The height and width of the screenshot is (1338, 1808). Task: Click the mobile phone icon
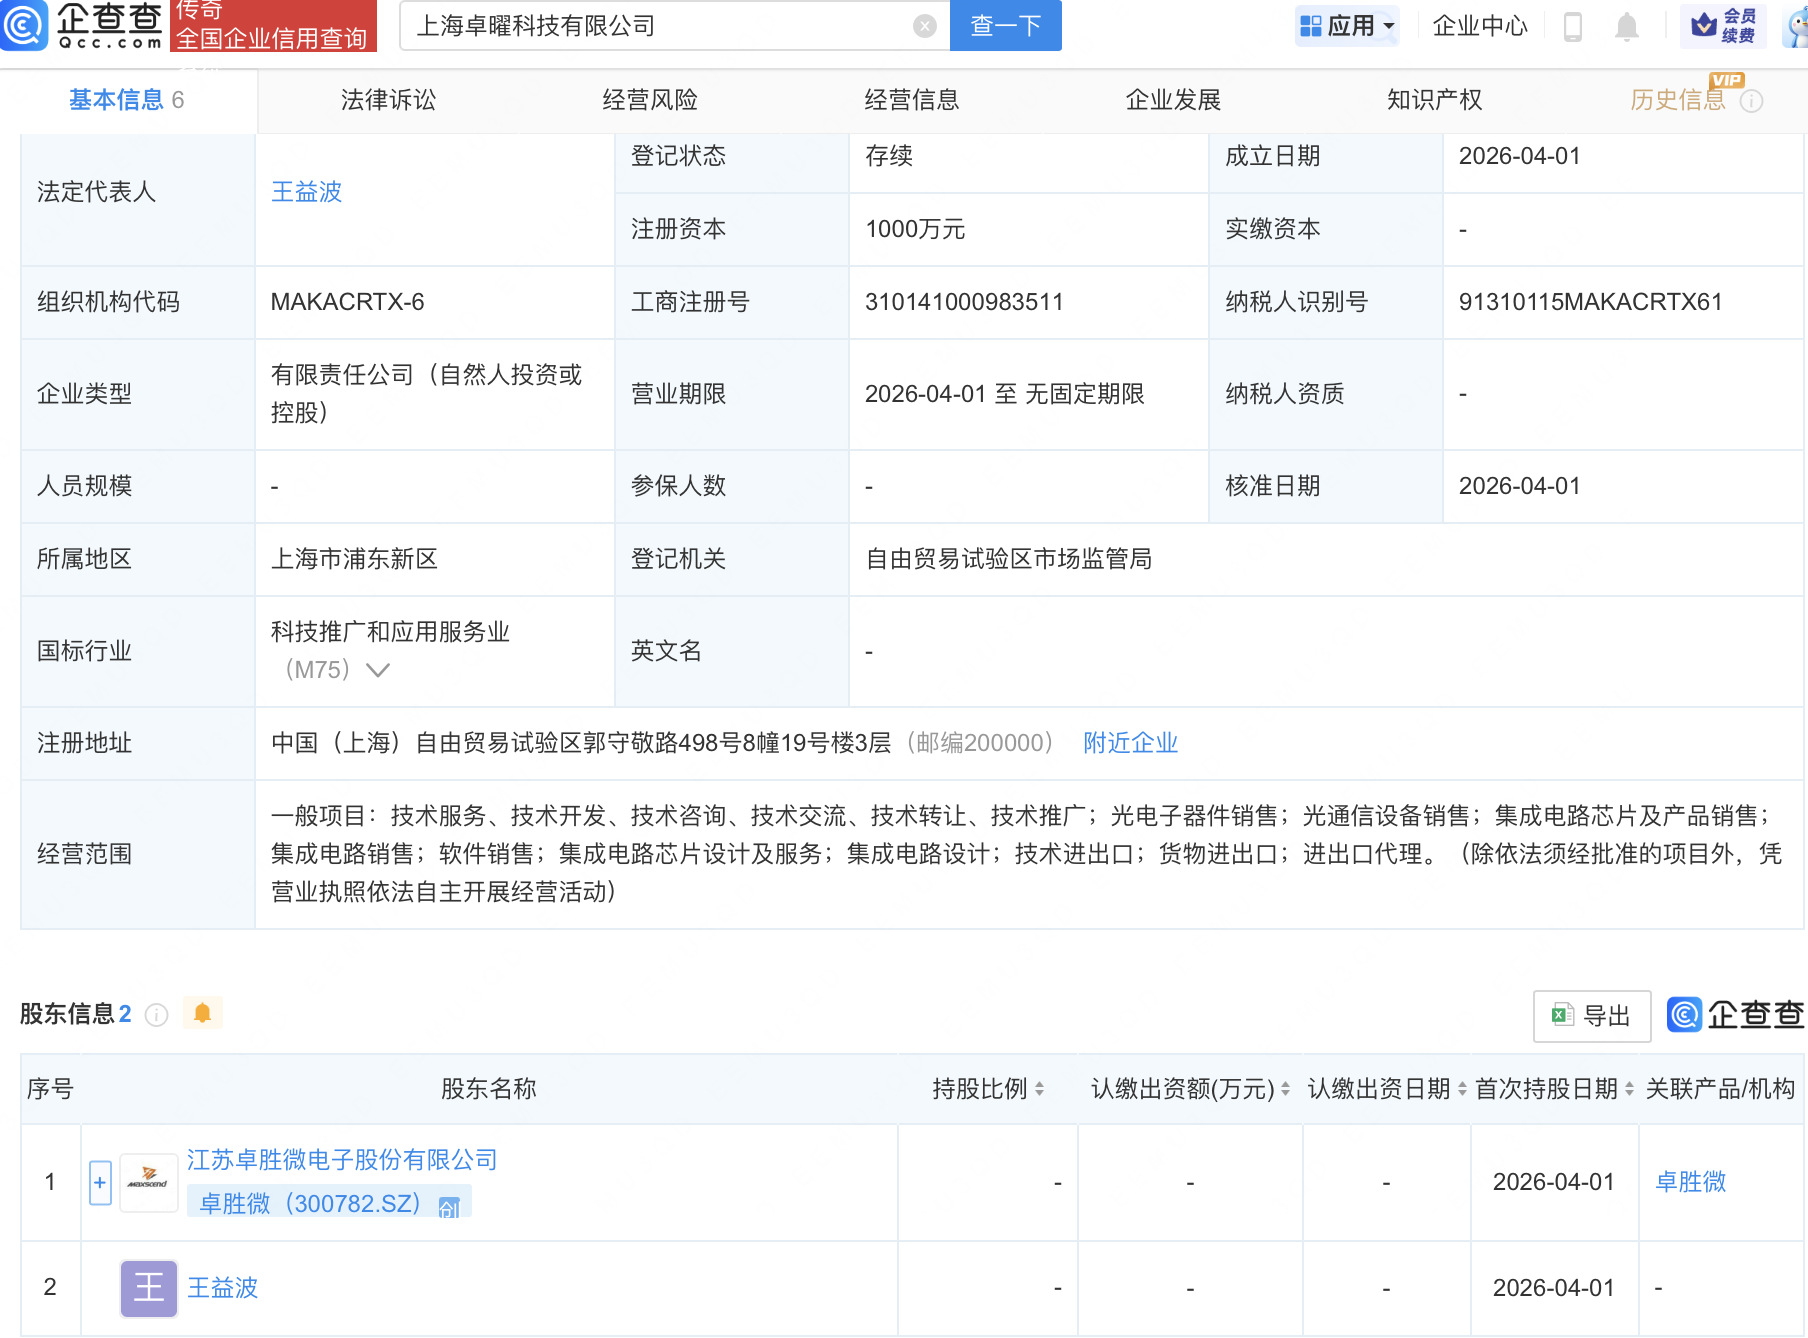[x=1572, y=27]
